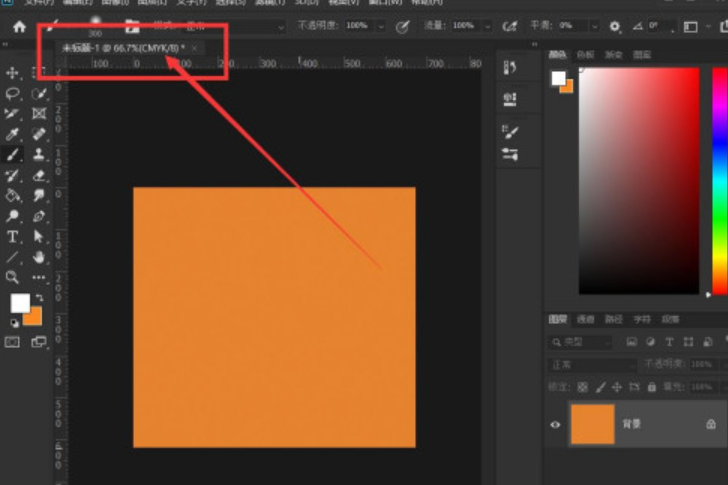Open the layer filter type dropdown
Screen dimensions: 728x485
579,342
